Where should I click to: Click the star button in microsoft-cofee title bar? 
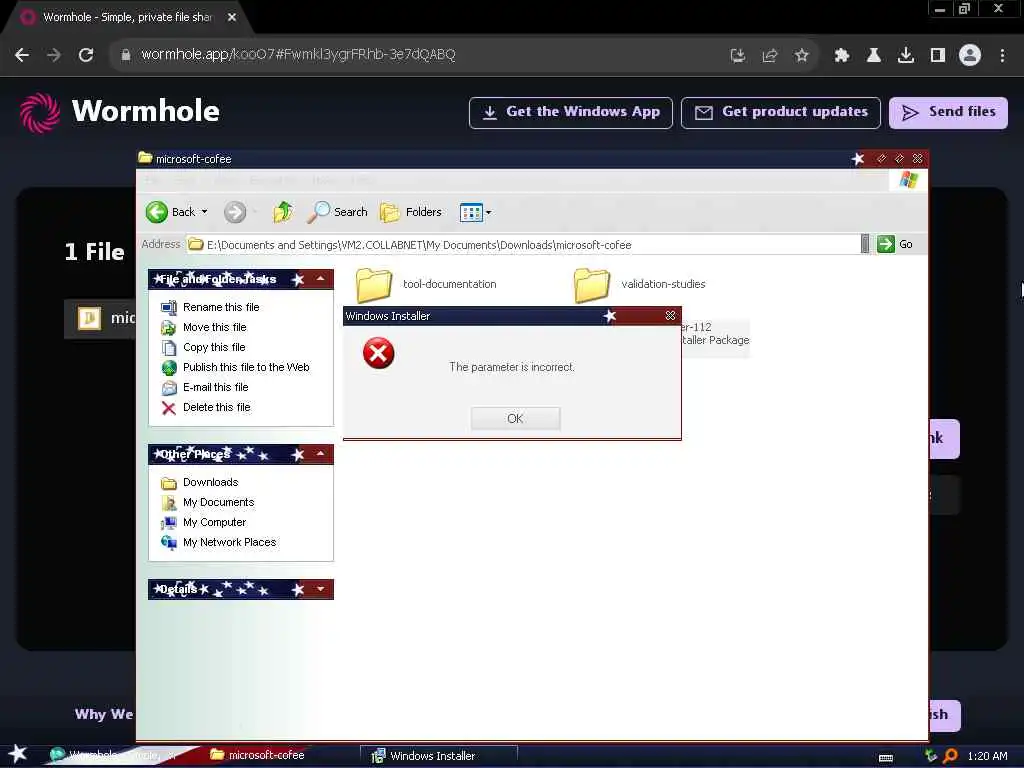click(858, 159)
